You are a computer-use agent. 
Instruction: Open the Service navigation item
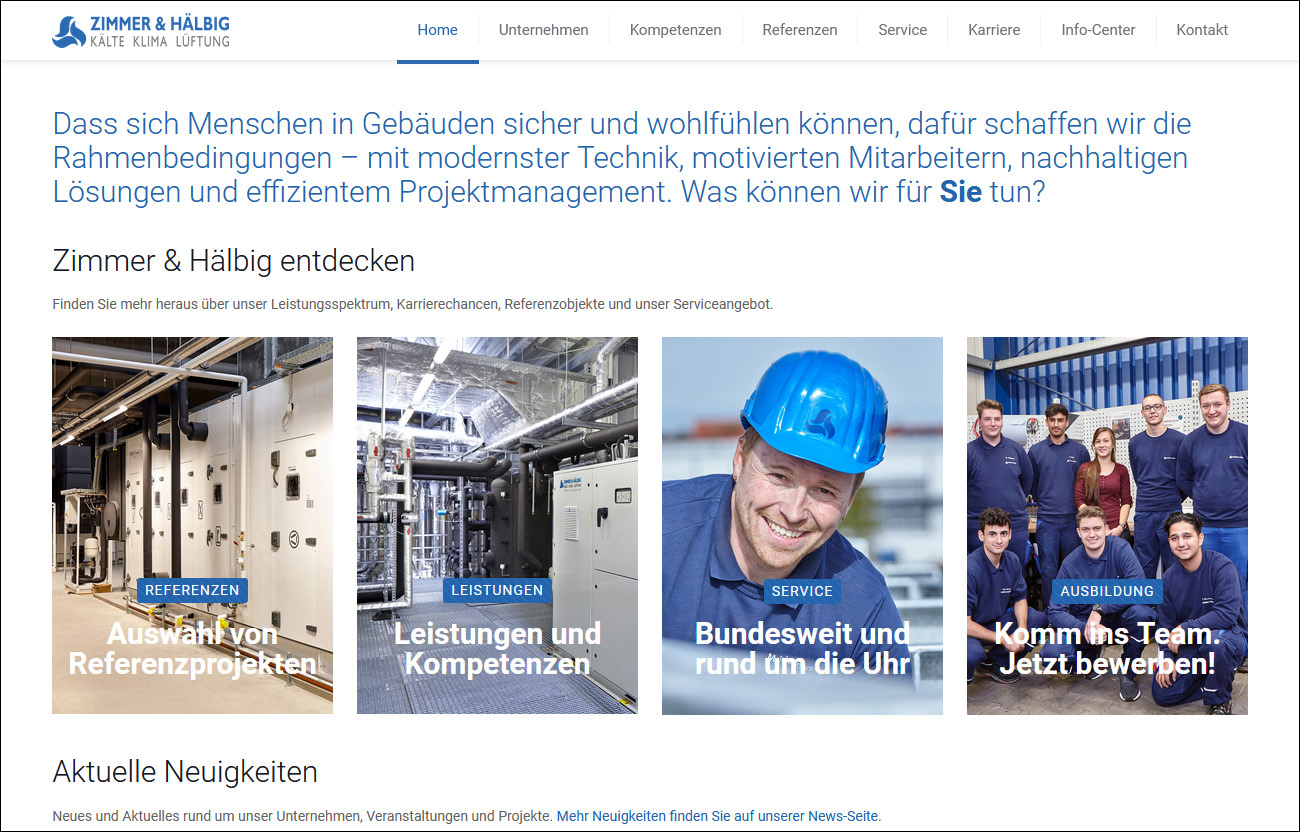pyautogui.click(x=902, y=30)
